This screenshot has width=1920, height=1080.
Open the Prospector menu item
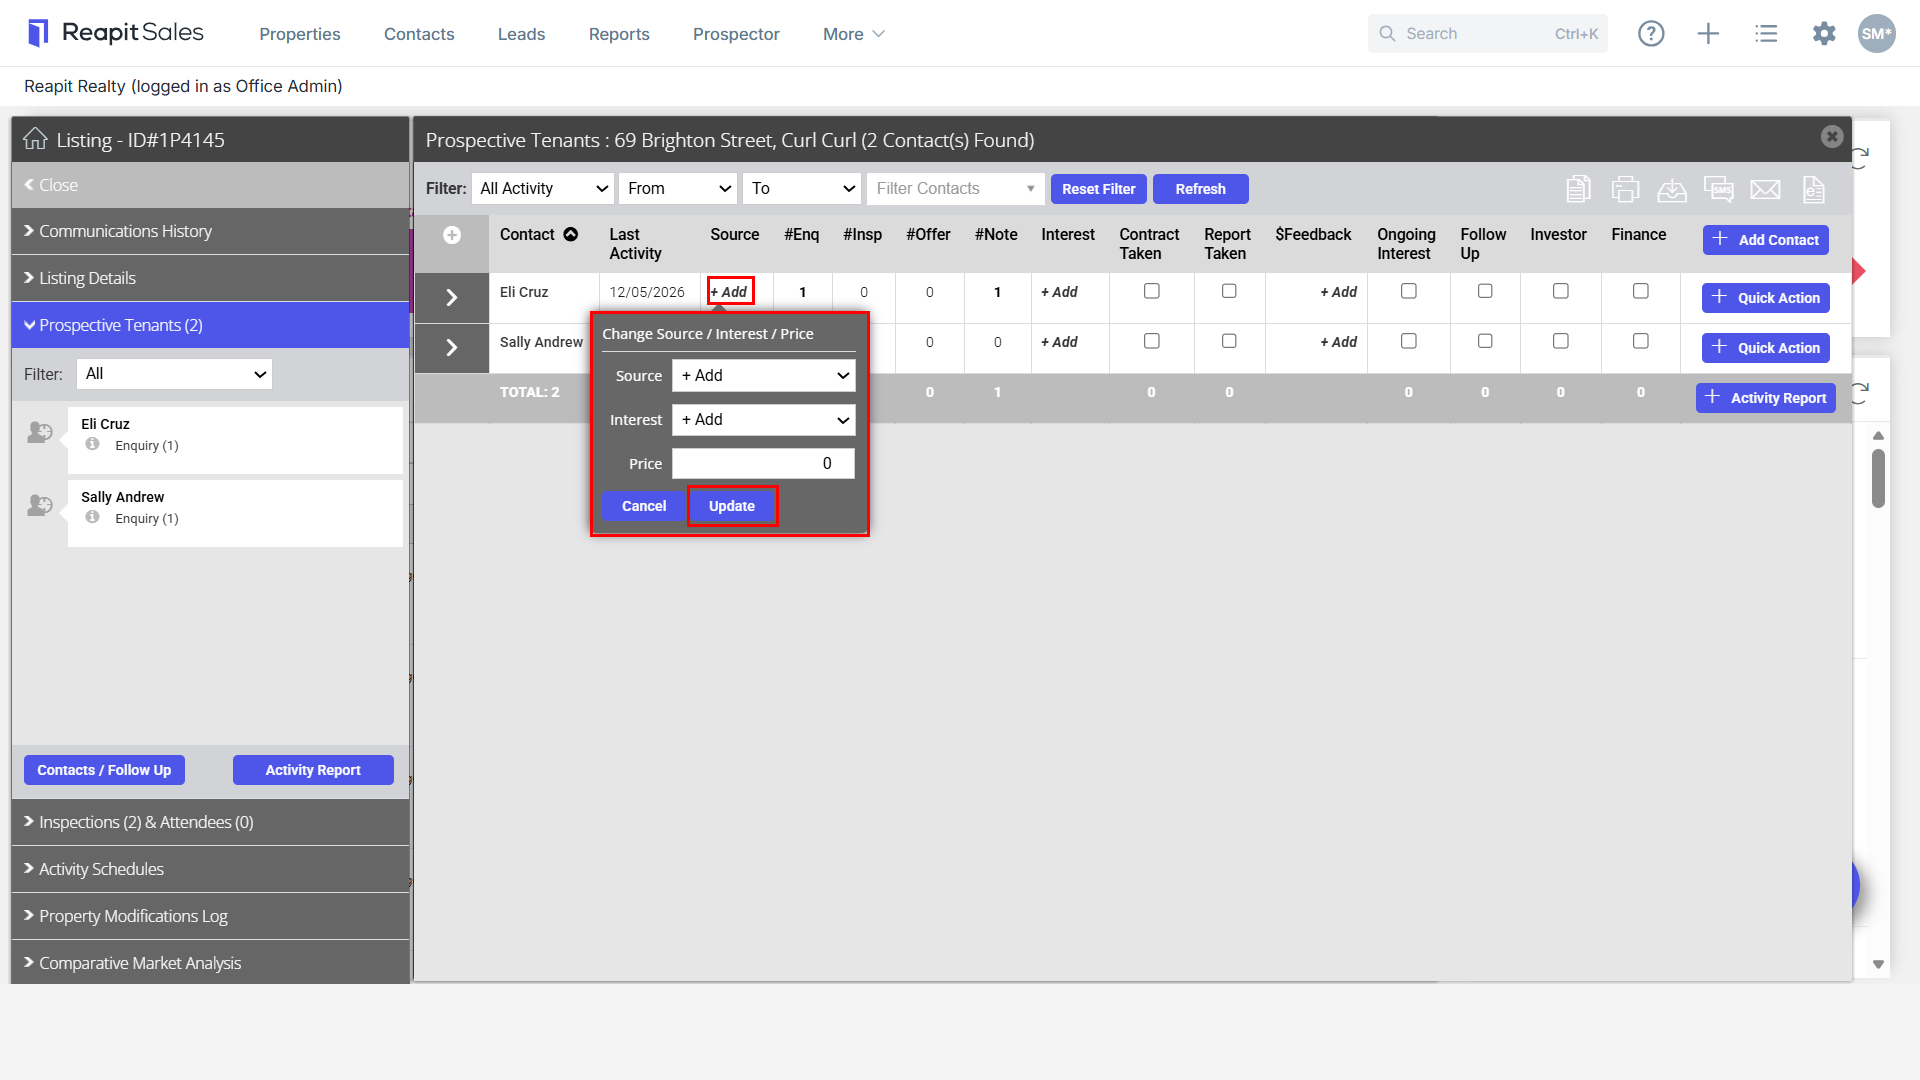(x=736, y=34)
